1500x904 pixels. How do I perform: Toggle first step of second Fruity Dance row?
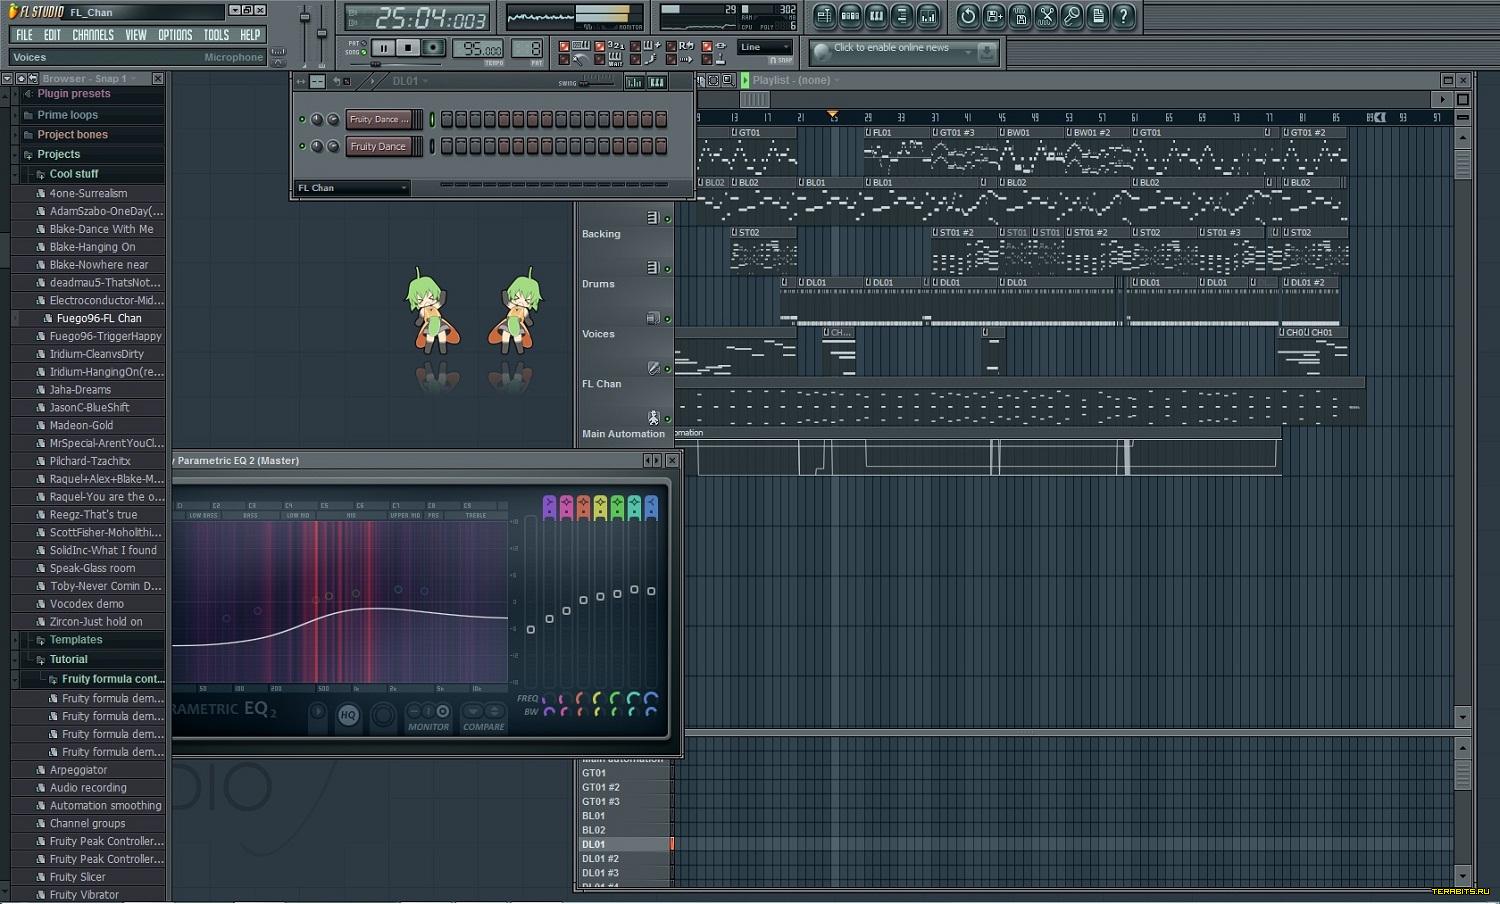(x=447, y=146)
